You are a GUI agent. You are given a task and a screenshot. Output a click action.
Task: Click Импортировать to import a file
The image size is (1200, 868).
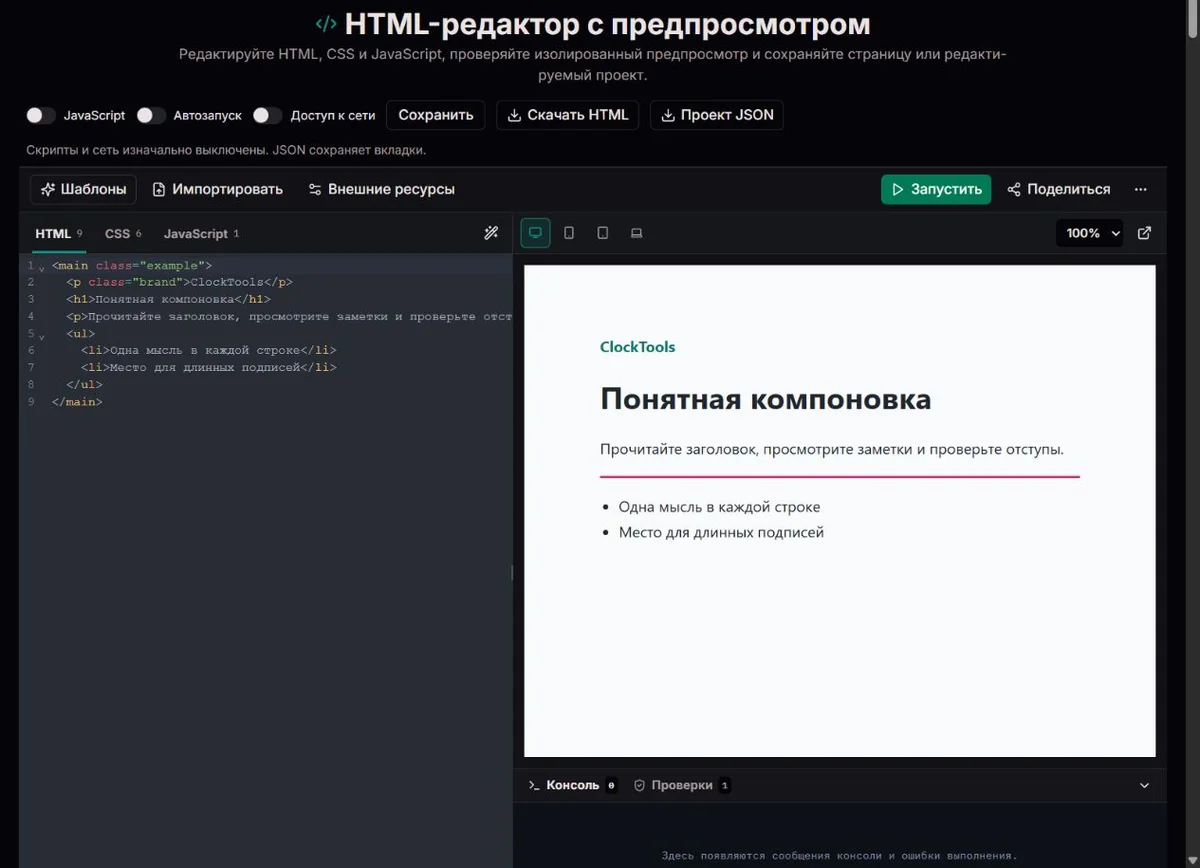(x=218, y=189)
